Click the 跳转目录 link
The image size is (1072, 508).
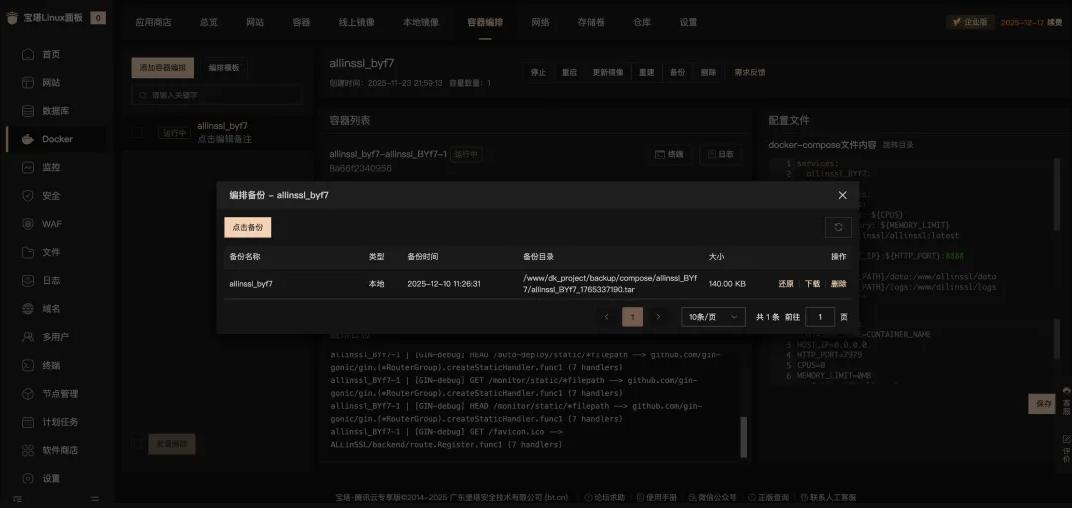(898, 145)
